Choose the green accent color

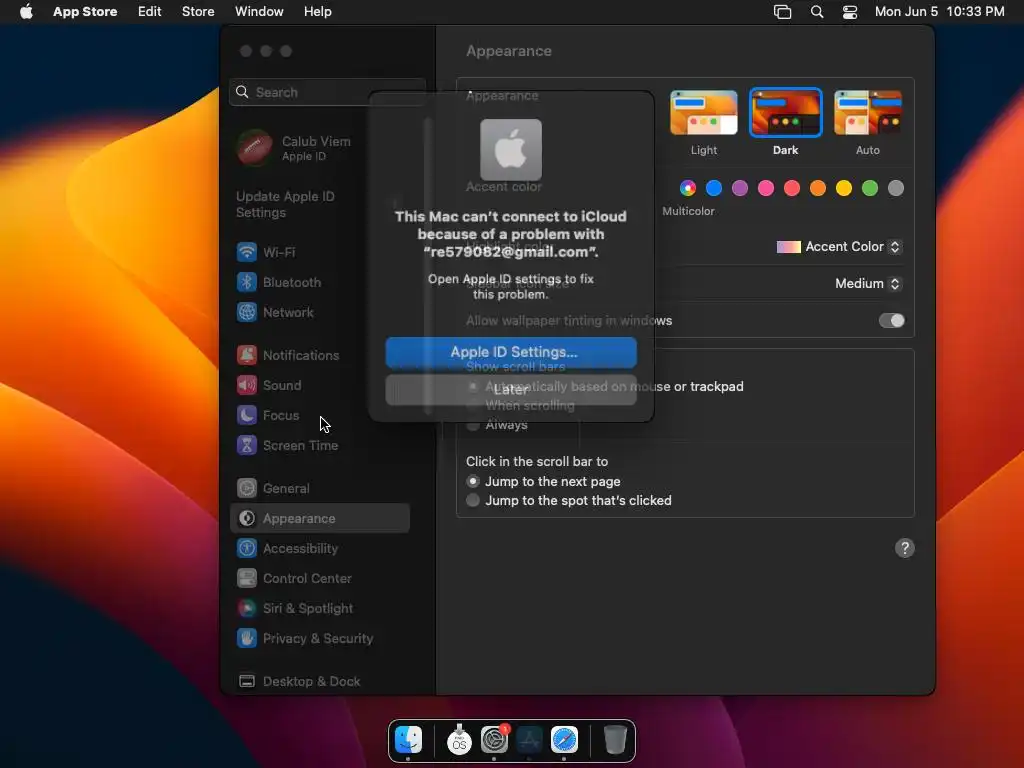[x=870, y=188]
